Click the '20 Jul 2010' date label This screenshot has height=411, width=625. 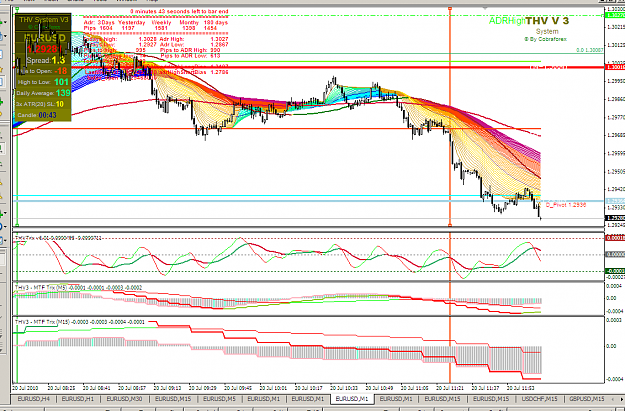(x=26, y=387)
